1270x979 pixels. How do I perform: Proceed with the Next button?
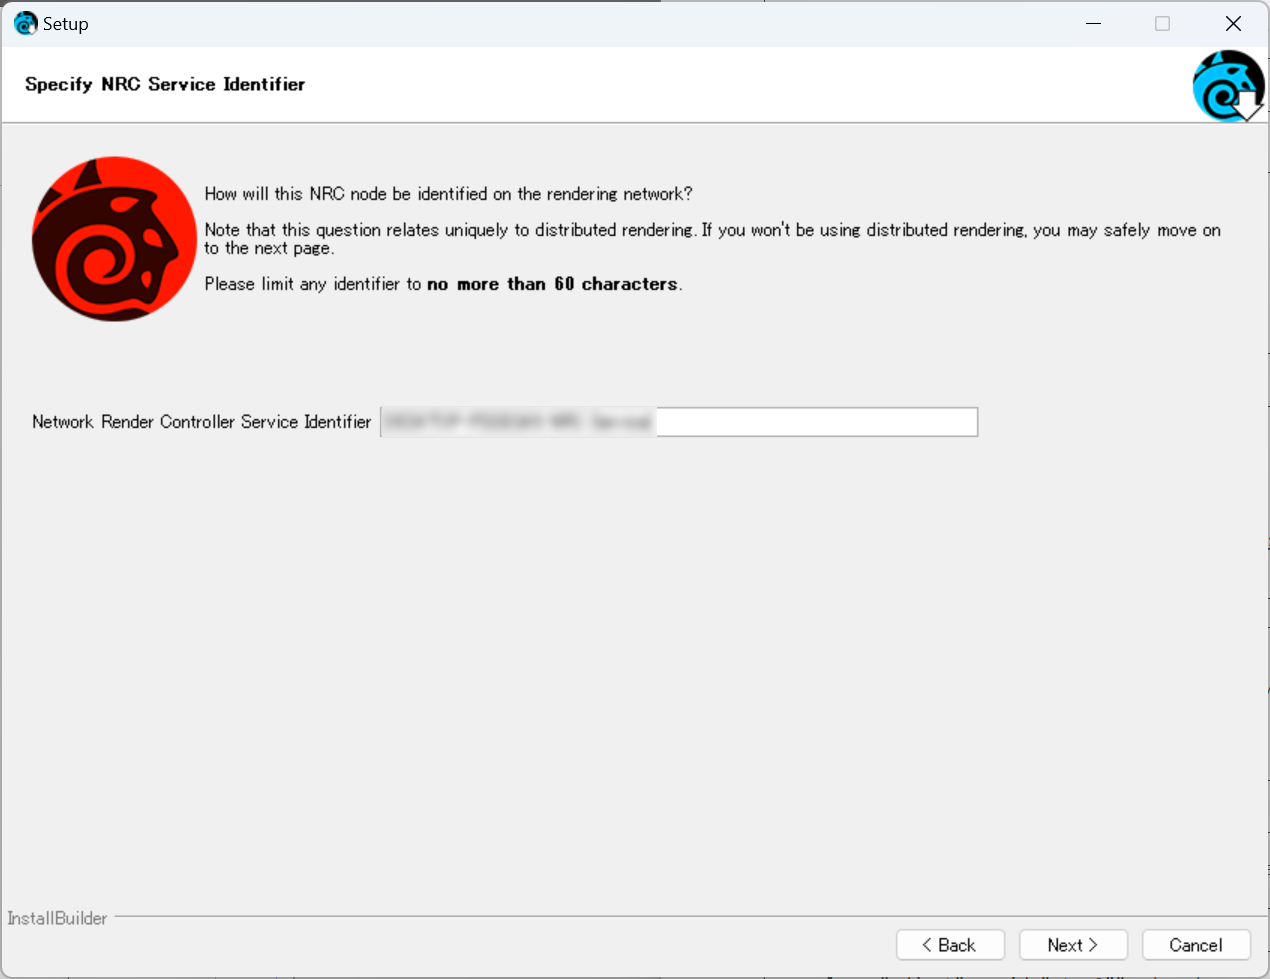pyautogui.click(x=1073, y=945)
